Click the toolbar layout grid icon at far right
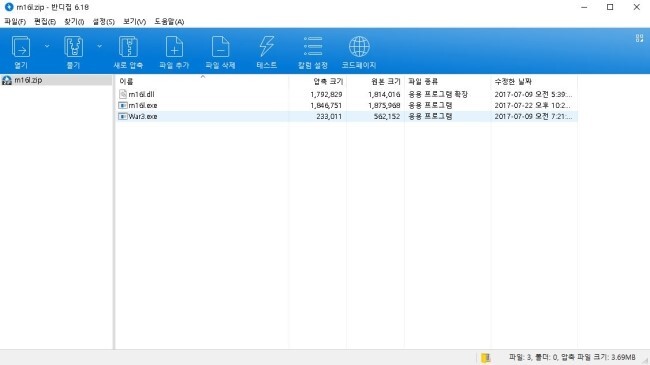 [639, 38]
